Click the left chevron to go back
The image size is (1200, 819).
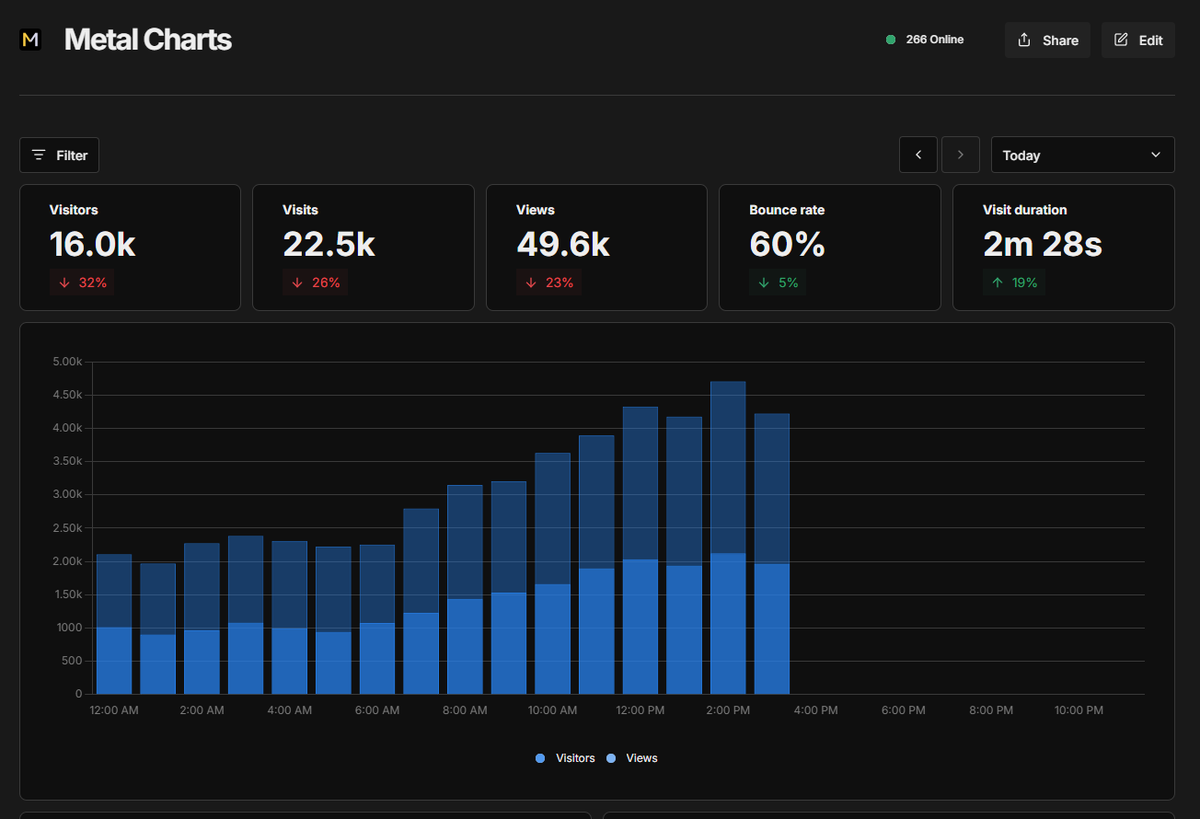pos(918,155)
